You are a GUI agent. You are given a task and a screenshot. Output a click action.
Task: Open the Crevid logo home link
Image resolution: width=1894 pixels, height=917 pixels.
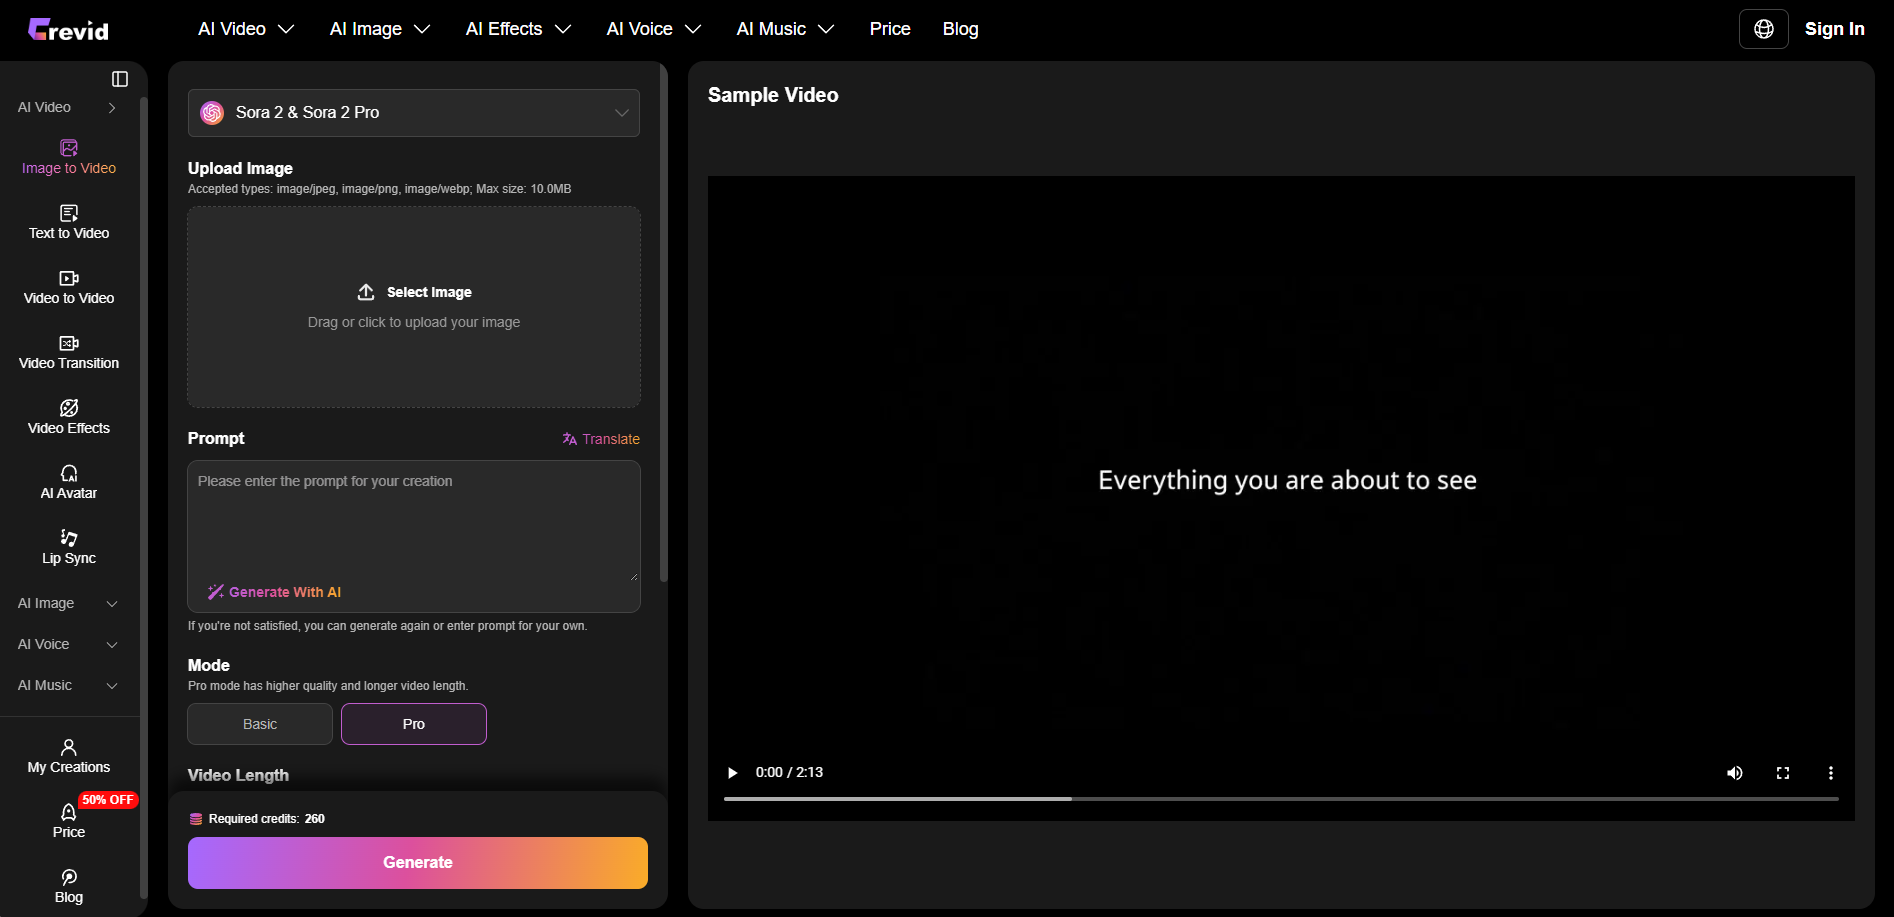point(68,30)
